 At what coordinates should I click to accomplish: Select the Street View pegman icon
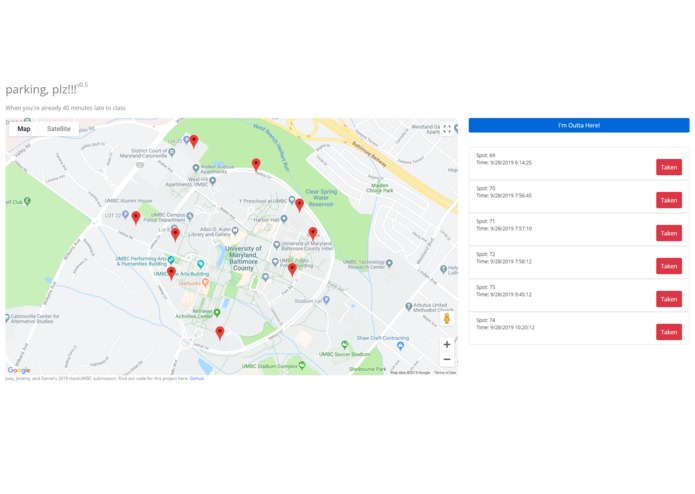(x=447, y=319)
